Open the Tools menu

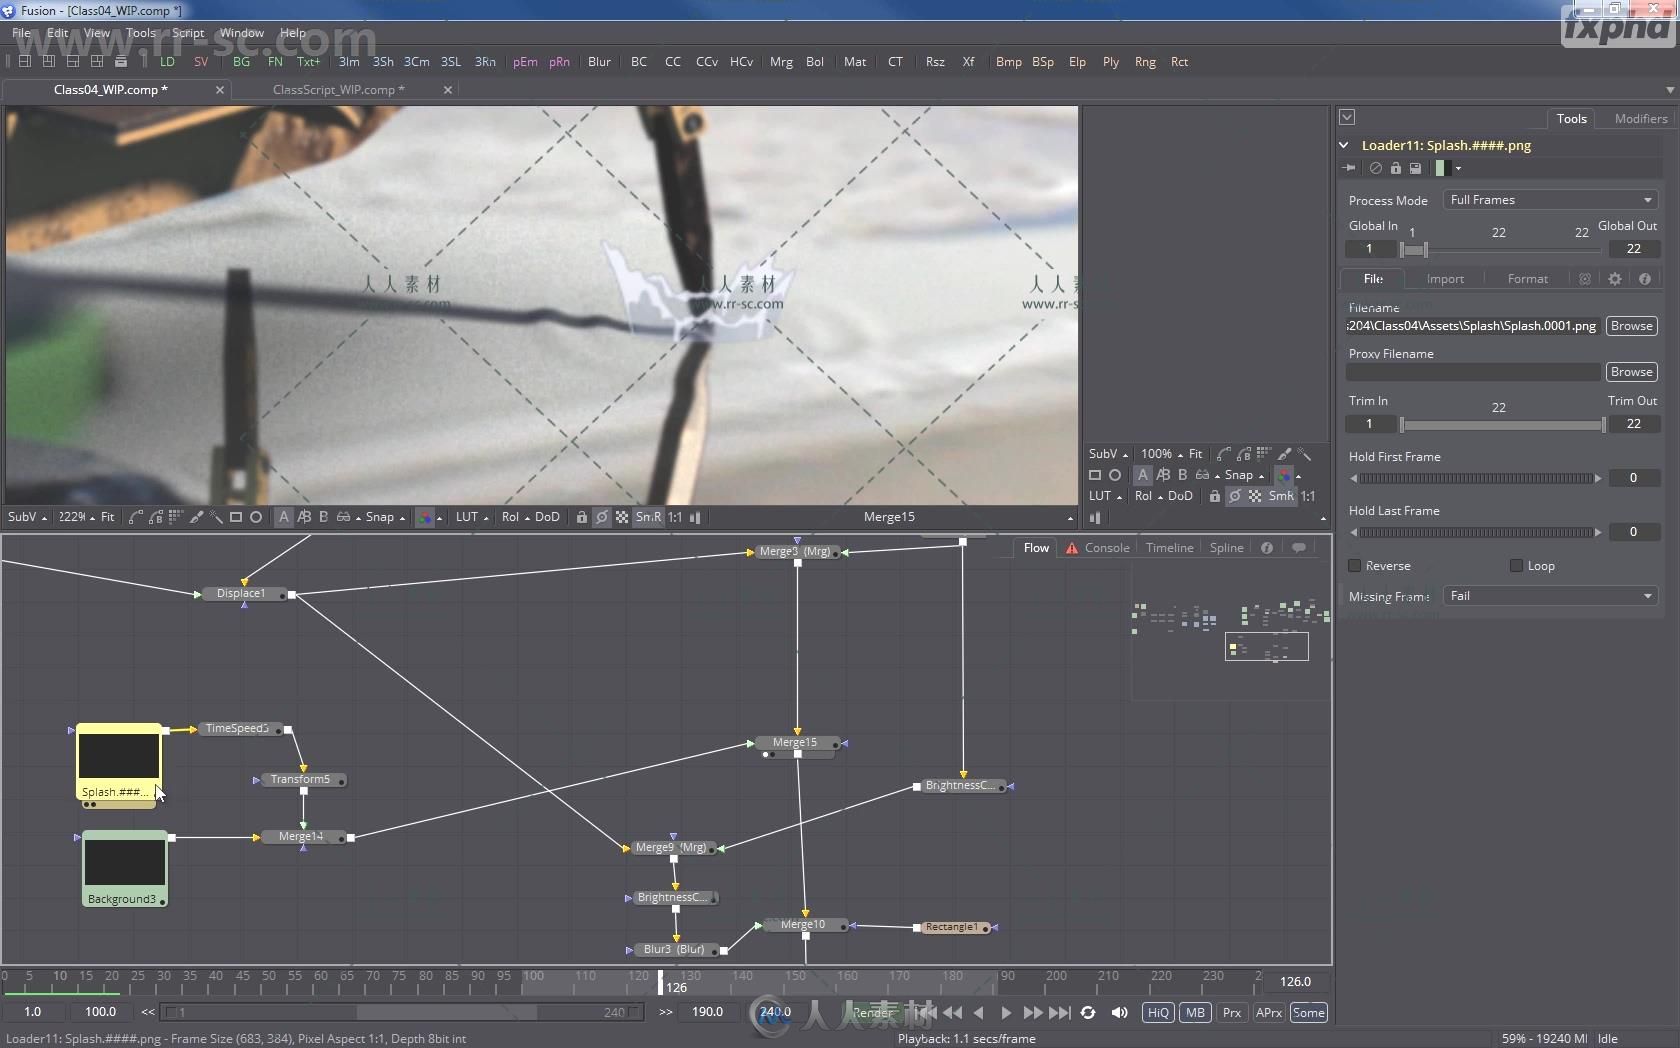coord(141,33)
